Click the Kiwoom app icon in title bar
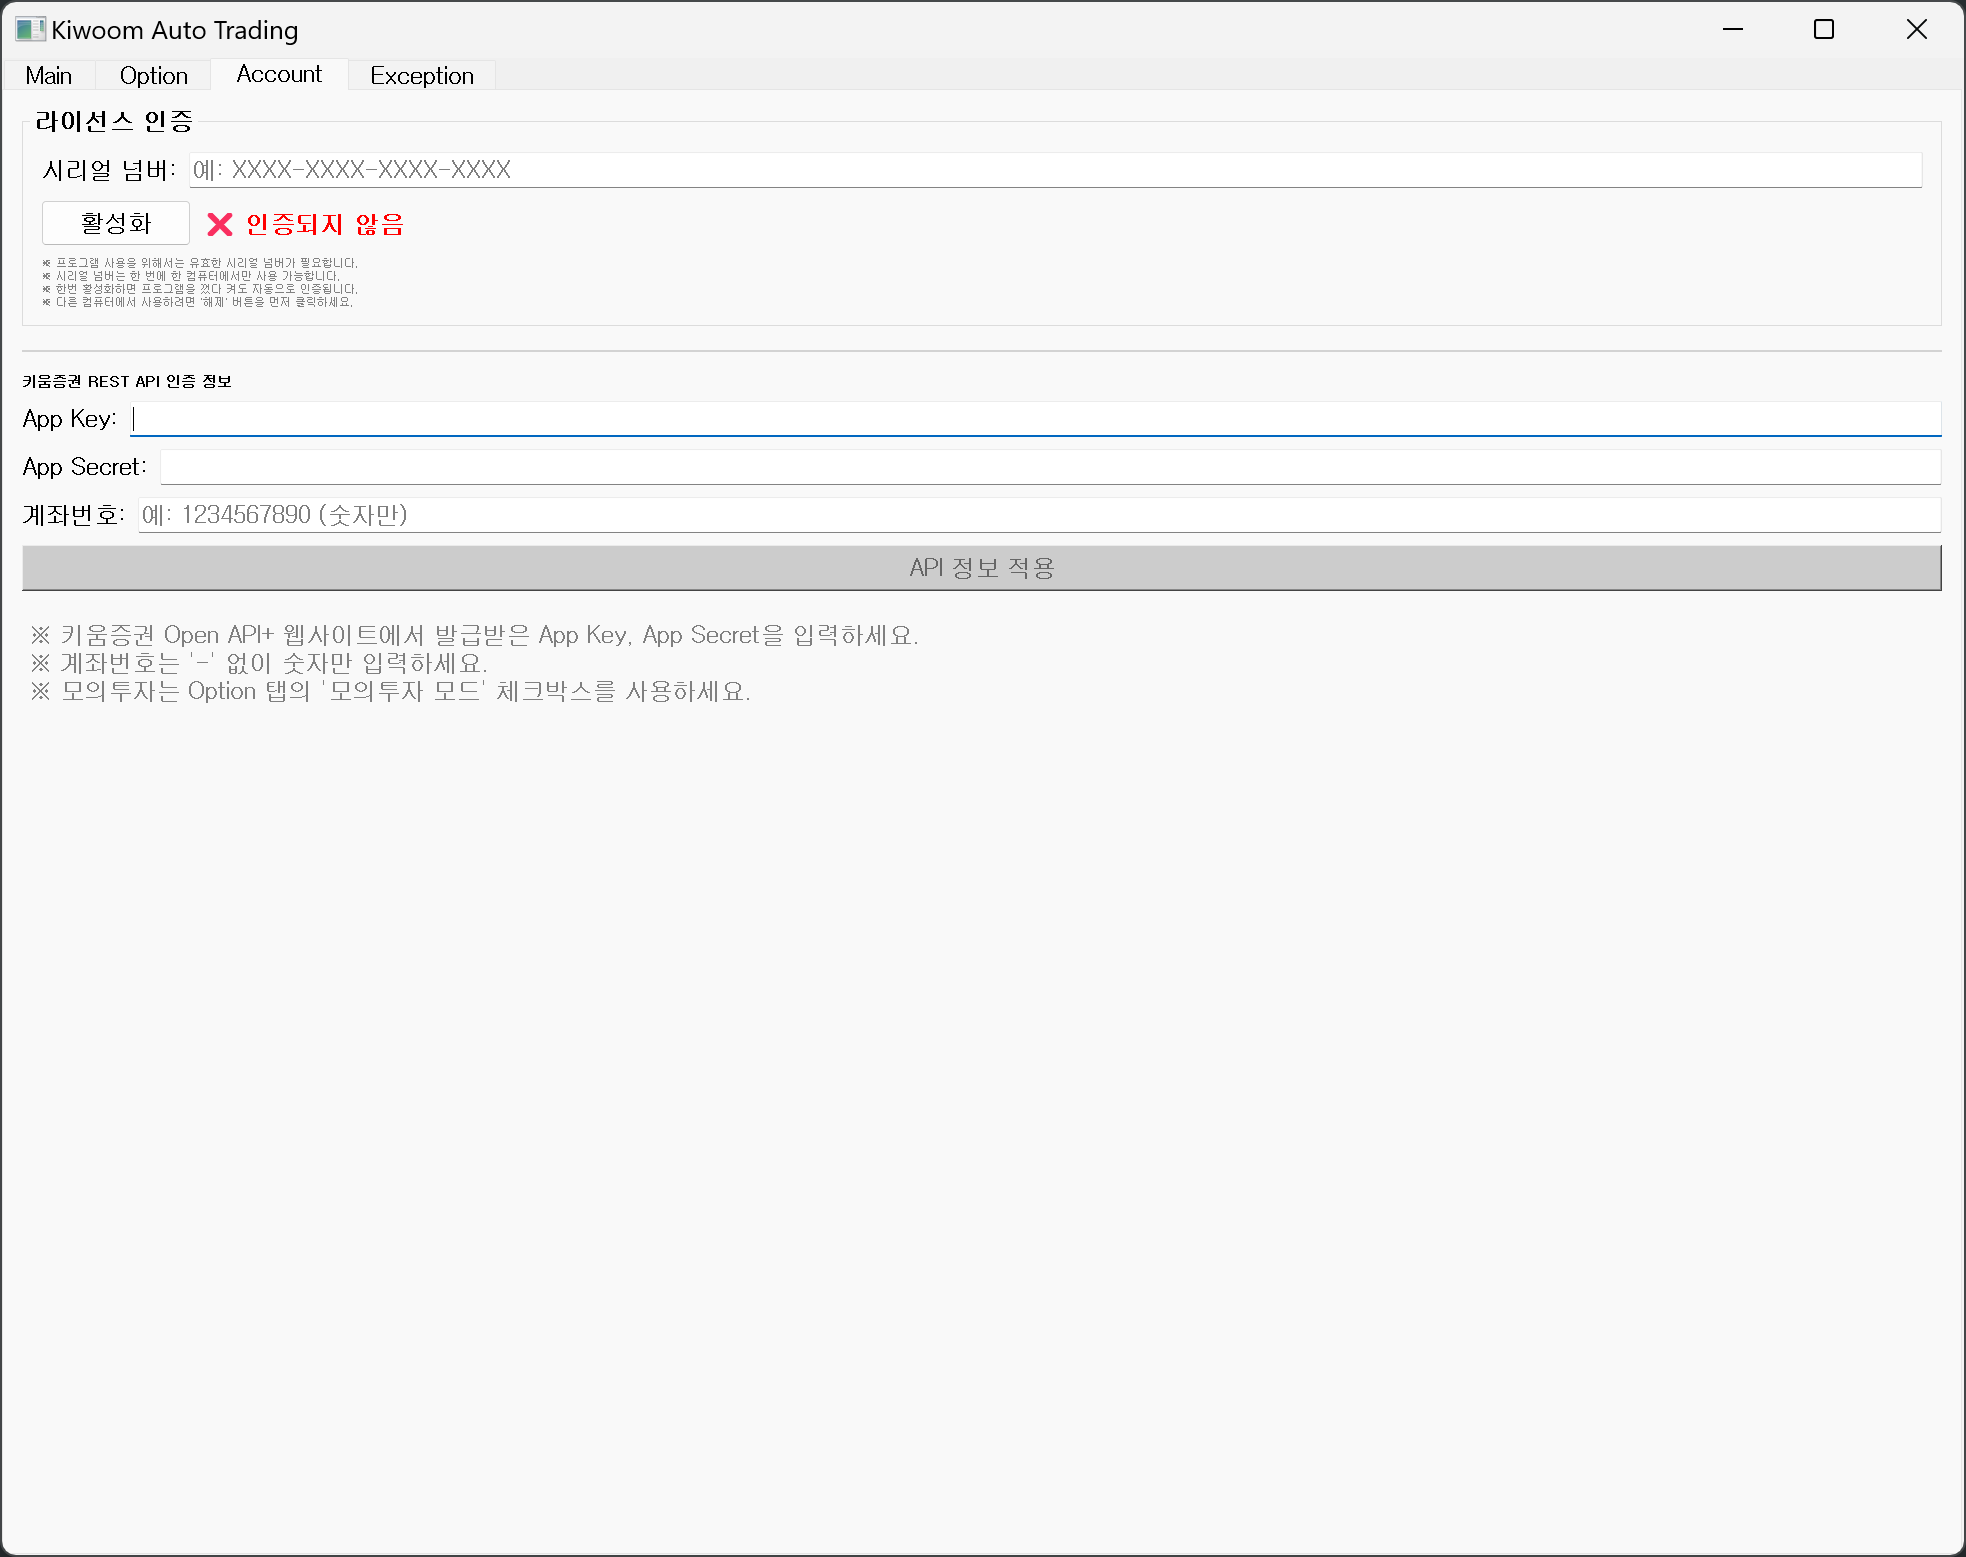 coord(29,29)
